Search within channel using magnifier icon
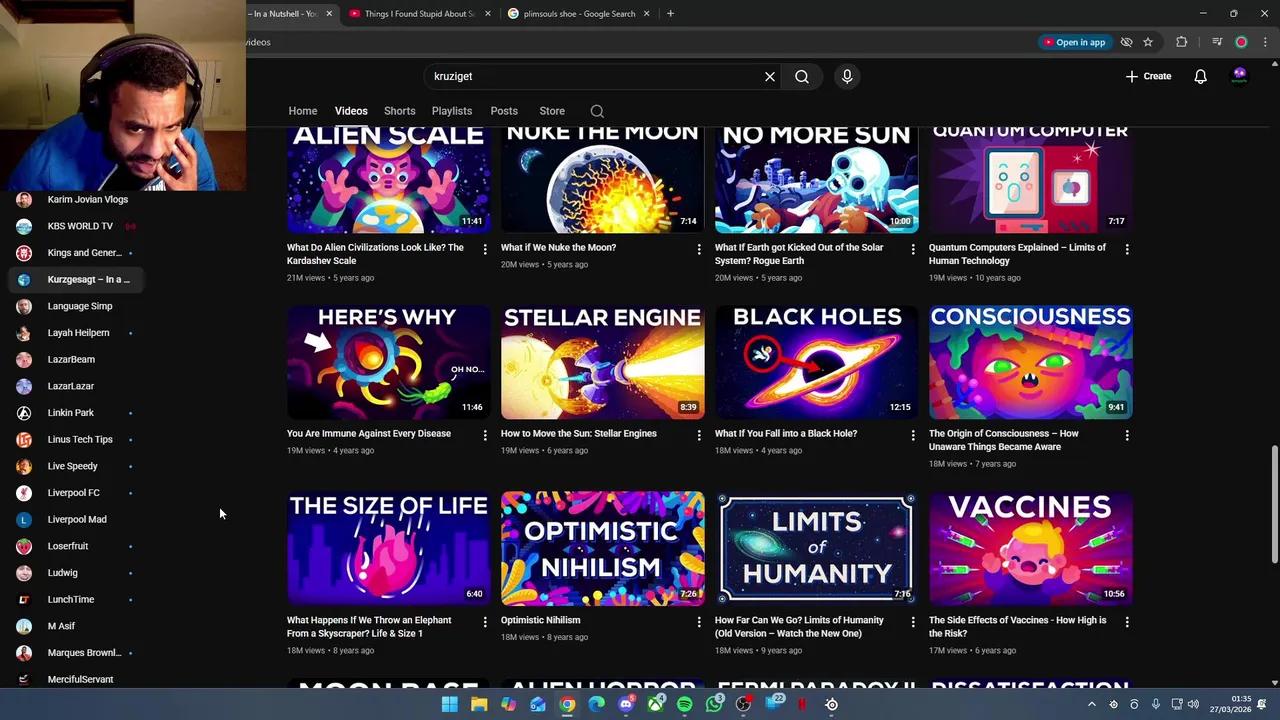Viewport: 1280px width, 720px height. (597, 111)
